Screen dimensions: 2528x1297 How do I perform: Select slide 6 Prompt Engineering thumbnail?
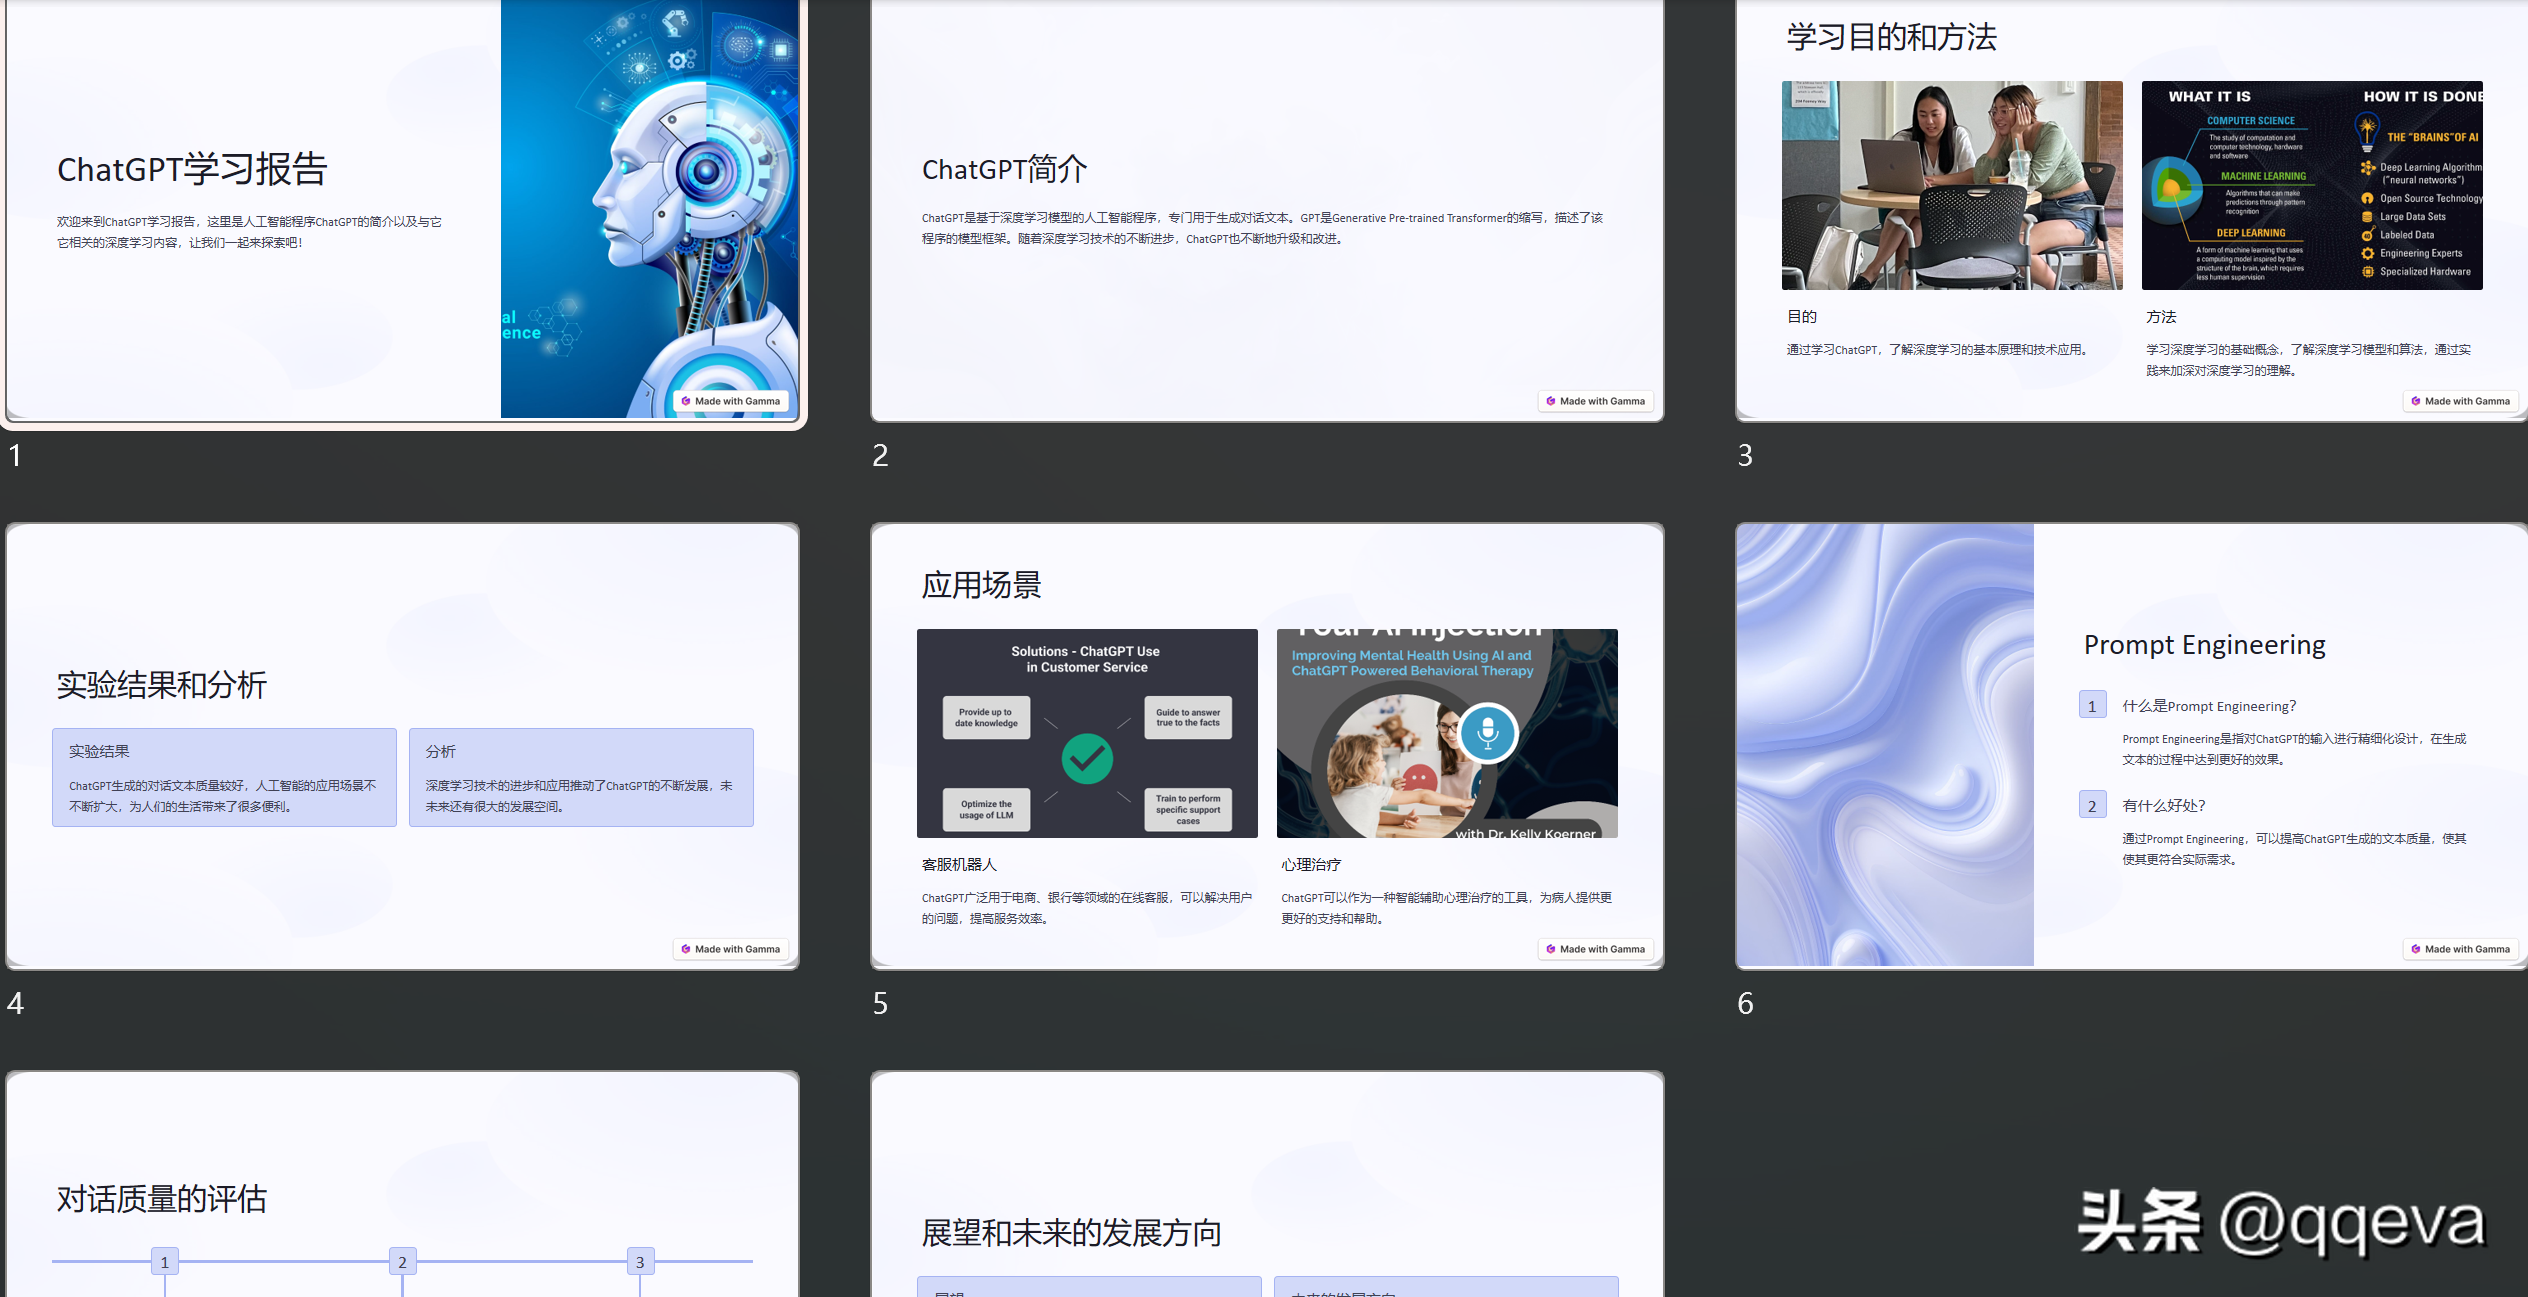pos(2132,746)
